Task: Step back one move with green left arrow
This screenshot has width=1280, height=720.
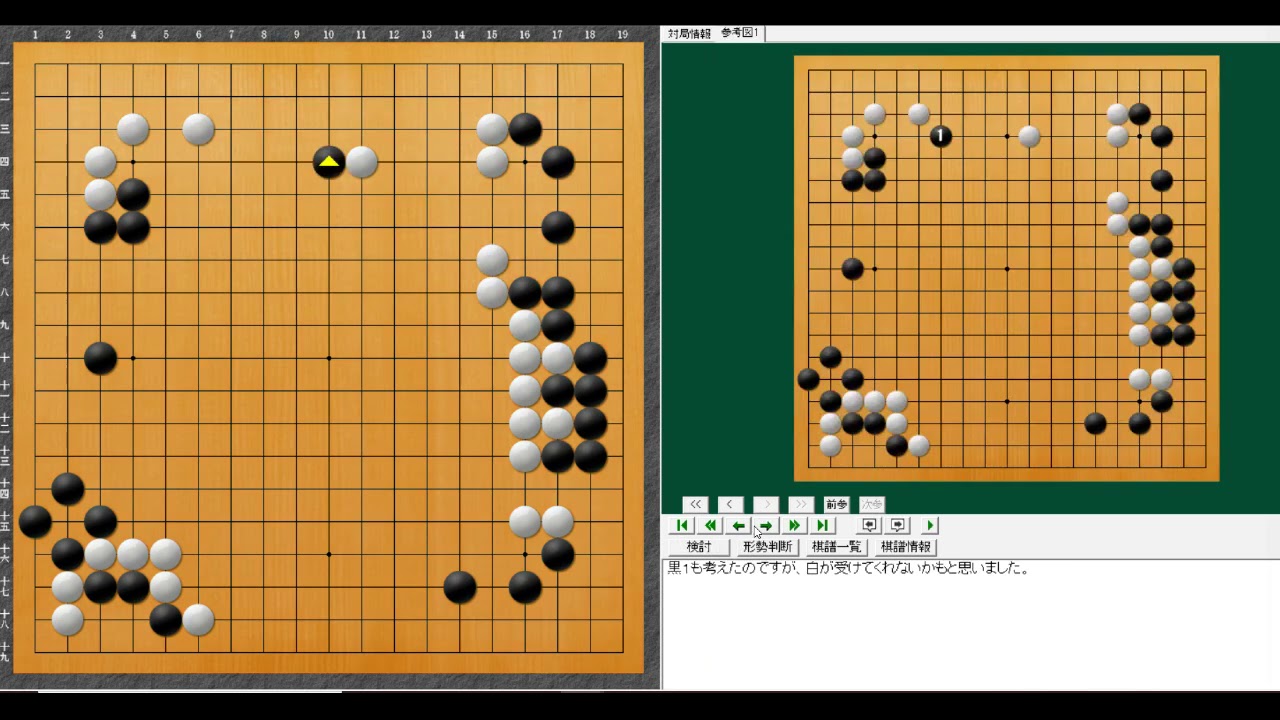Action: coord(738,526)
